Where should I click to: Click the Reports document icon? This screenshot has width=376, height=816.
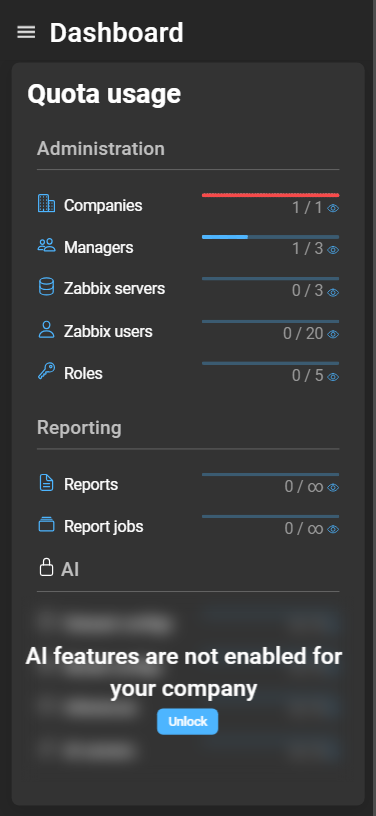(46, 482)
